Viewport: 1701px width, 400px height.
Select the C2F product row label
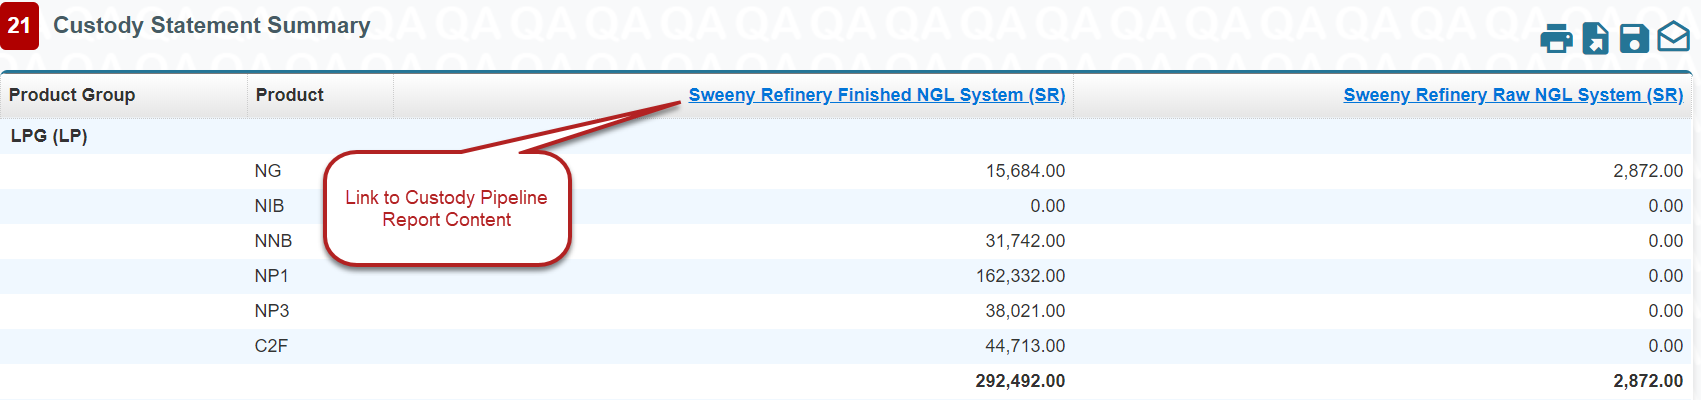click(271, 346)
